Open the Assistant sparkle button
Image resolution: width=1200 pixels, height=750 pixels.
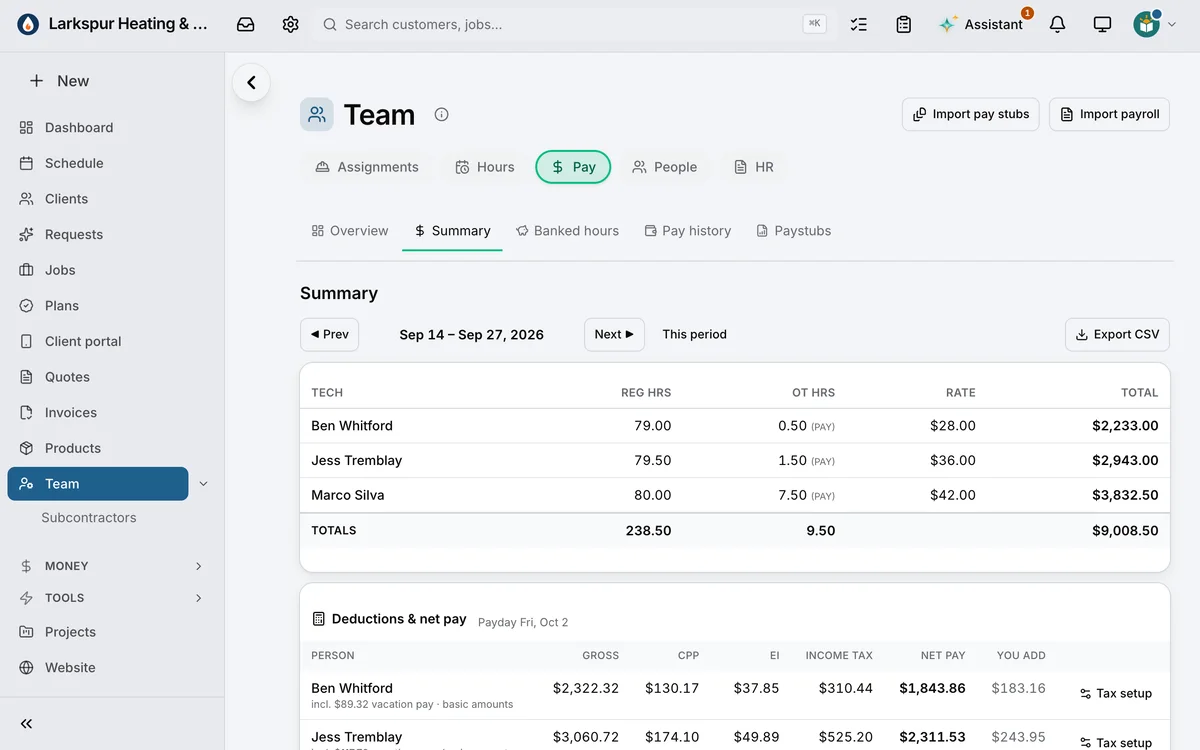click(981, 24)
